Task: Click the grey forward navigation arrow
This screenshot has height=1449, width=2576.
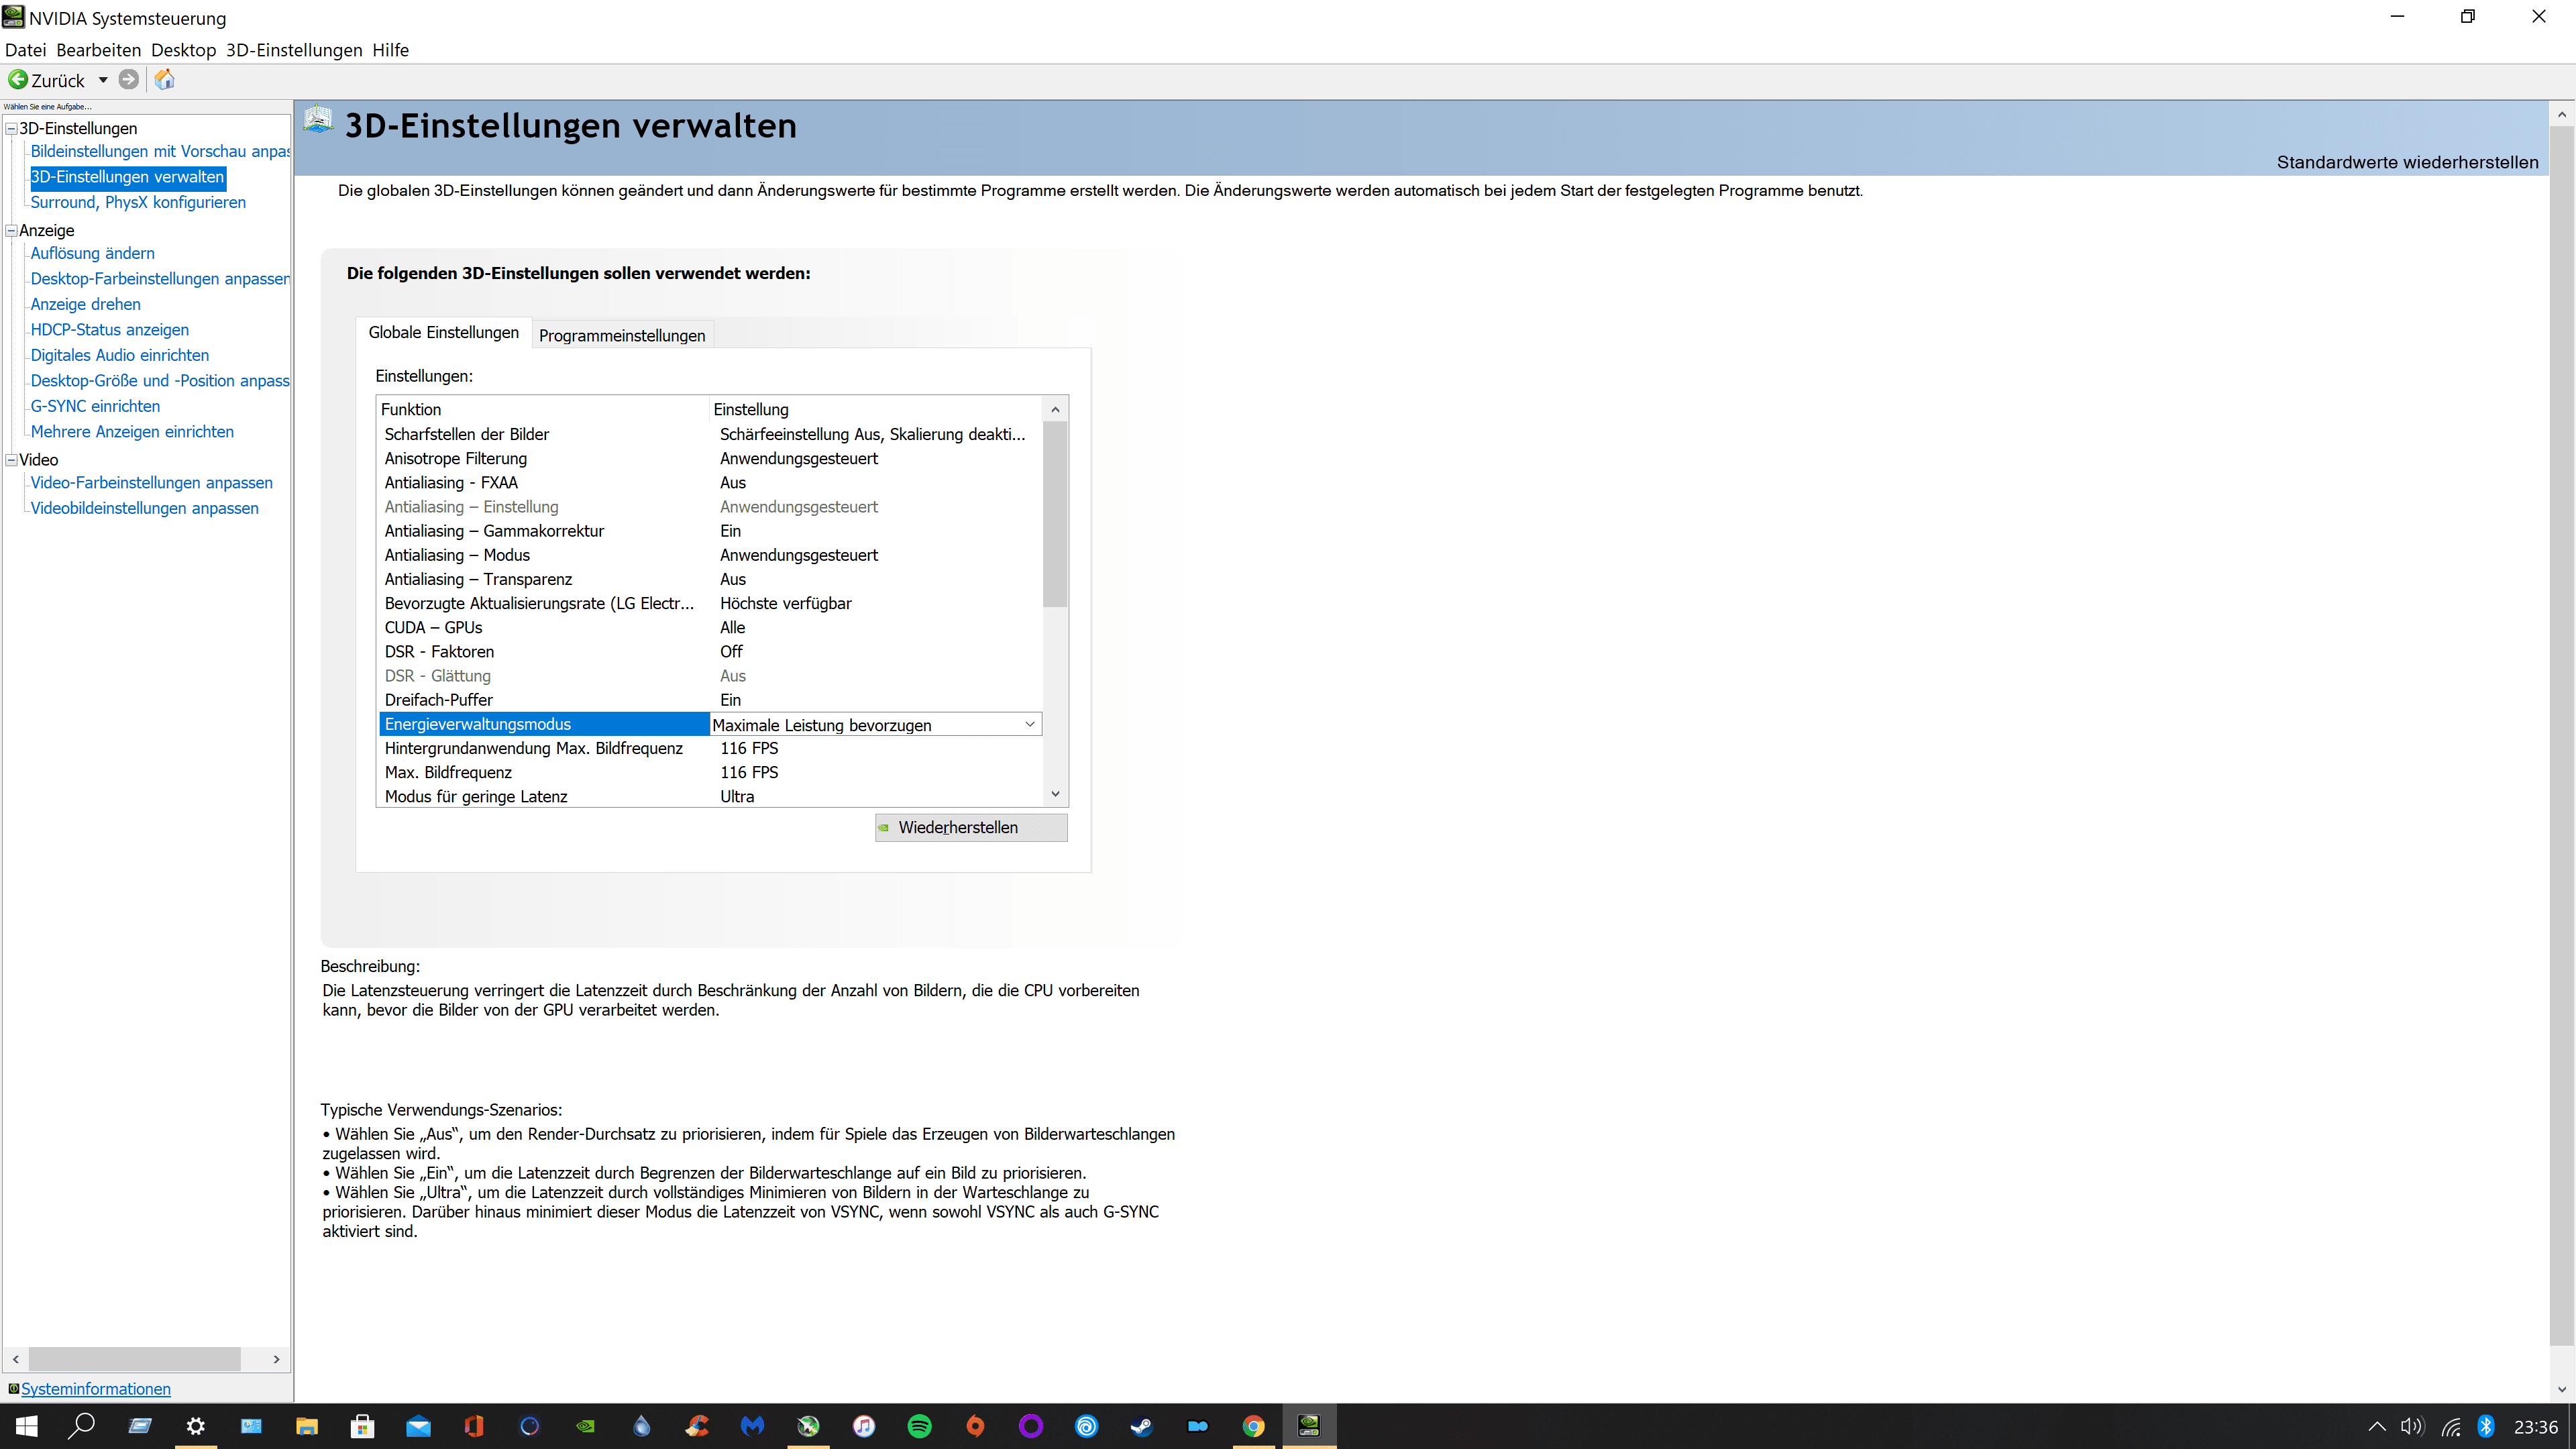Action: tap(129, 79)
